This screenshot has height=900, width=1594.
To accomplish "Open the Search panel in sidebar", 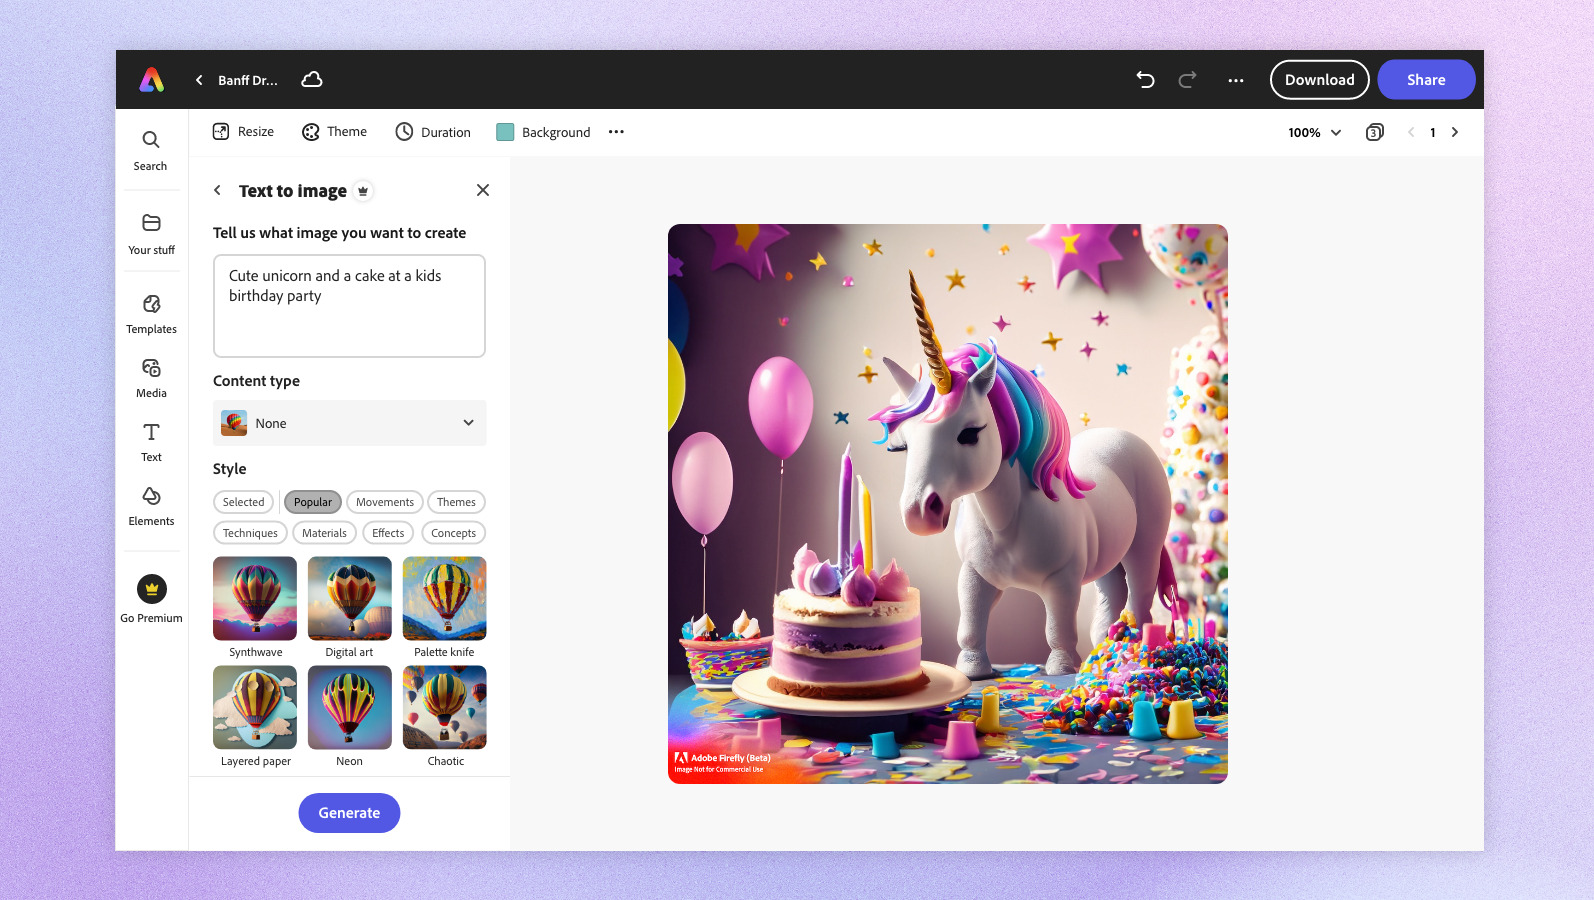I will pos(151,150).
